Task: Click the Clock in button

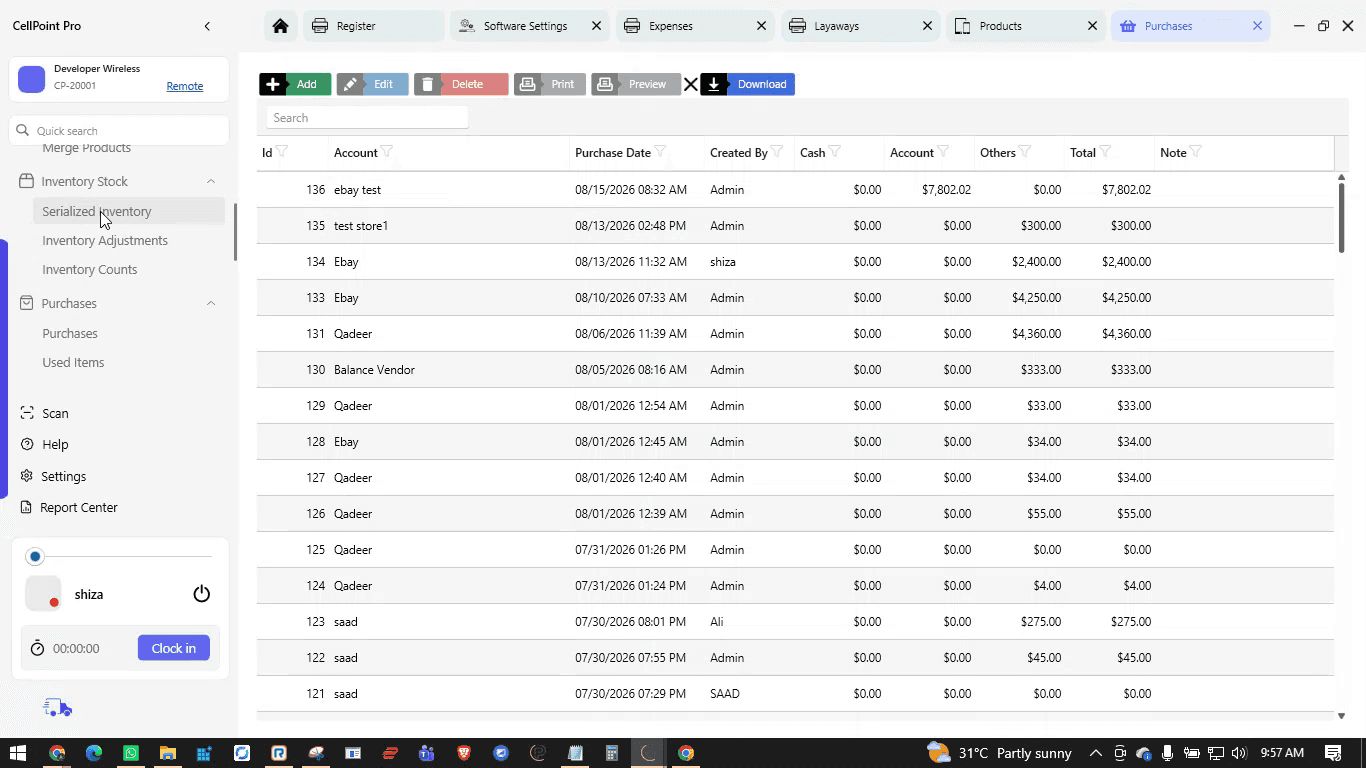Action: tap(174, 648)
